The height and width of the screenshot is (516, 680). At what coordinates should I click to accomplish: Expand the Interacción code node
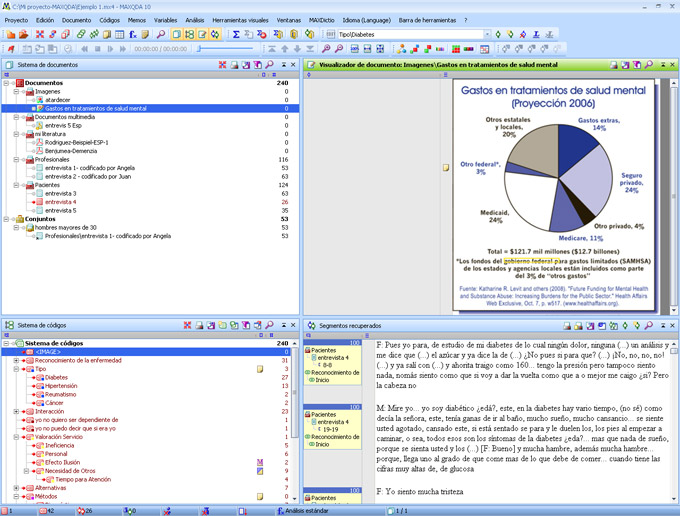pos(16,411)
